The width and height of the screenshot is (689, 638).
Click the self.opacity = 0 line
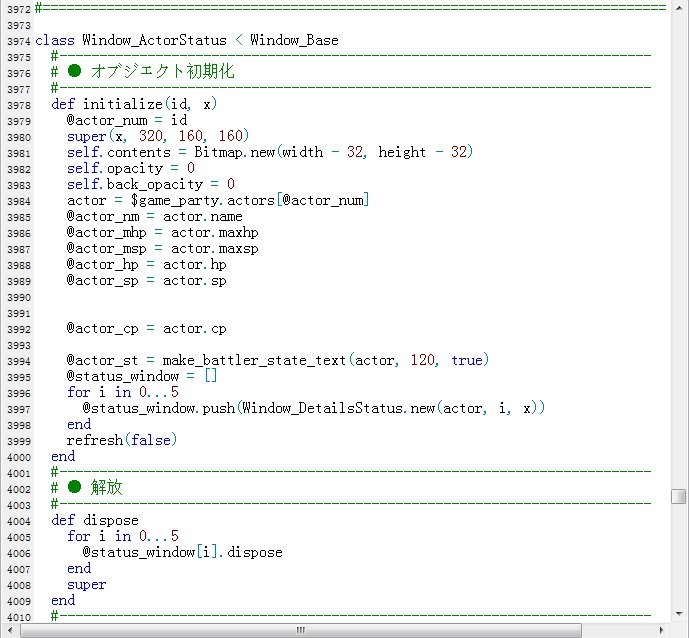click(131, 168)
